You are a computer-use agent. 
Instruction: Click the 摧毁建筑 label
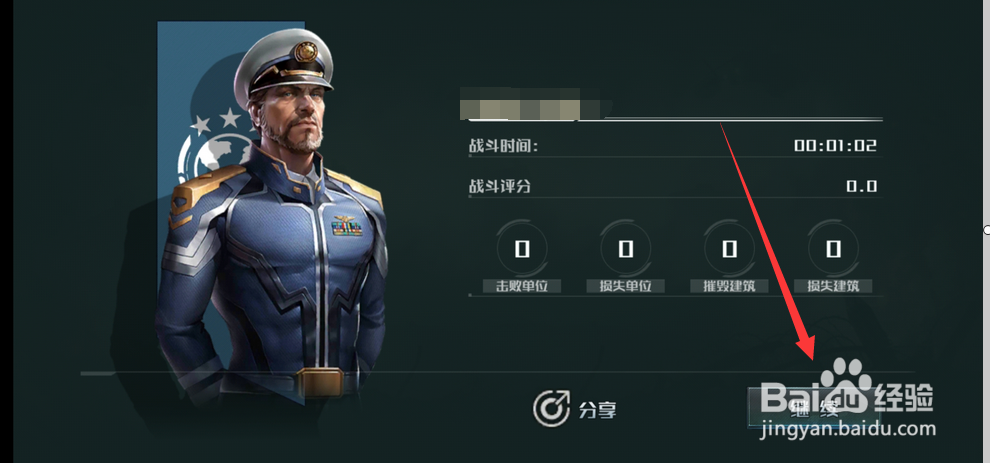pyautogui.click(x=729, y=286)
